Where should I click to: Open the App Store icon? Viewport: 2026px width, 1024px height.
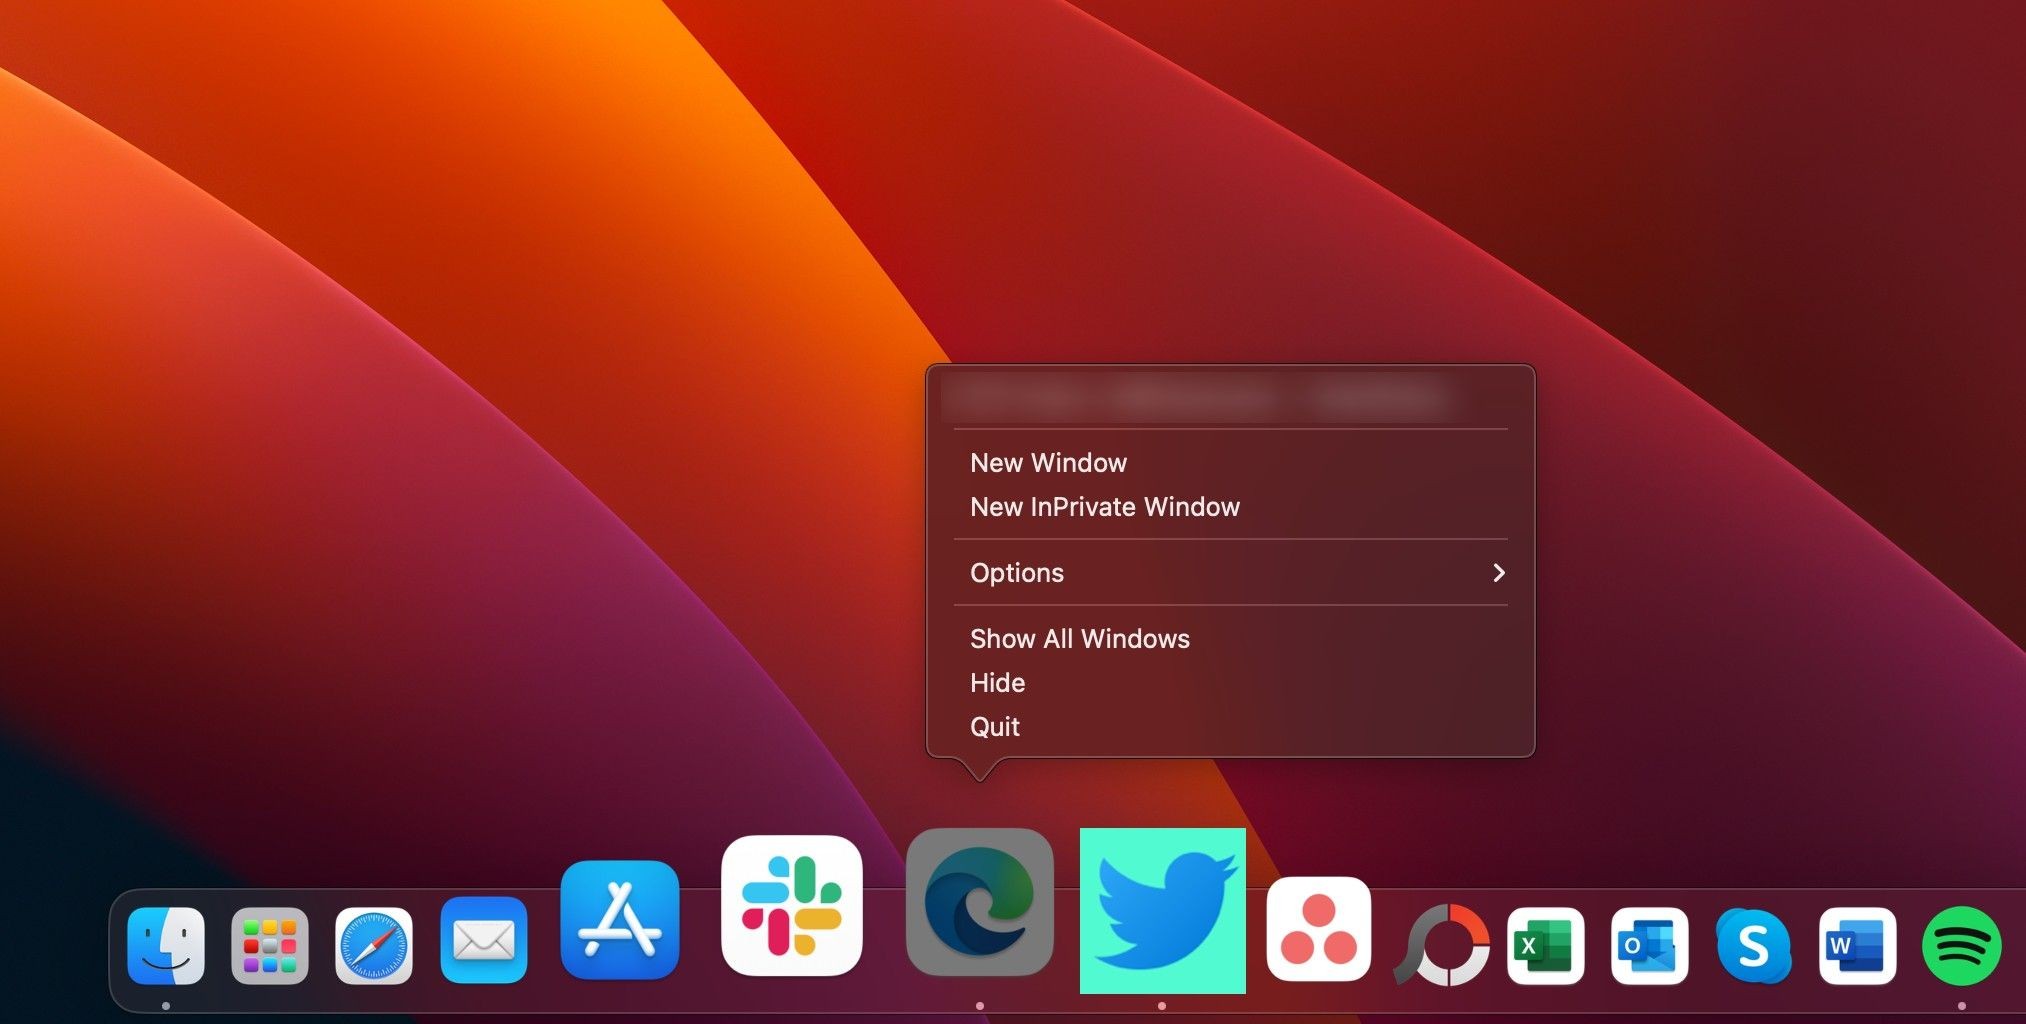click(620, 920)
